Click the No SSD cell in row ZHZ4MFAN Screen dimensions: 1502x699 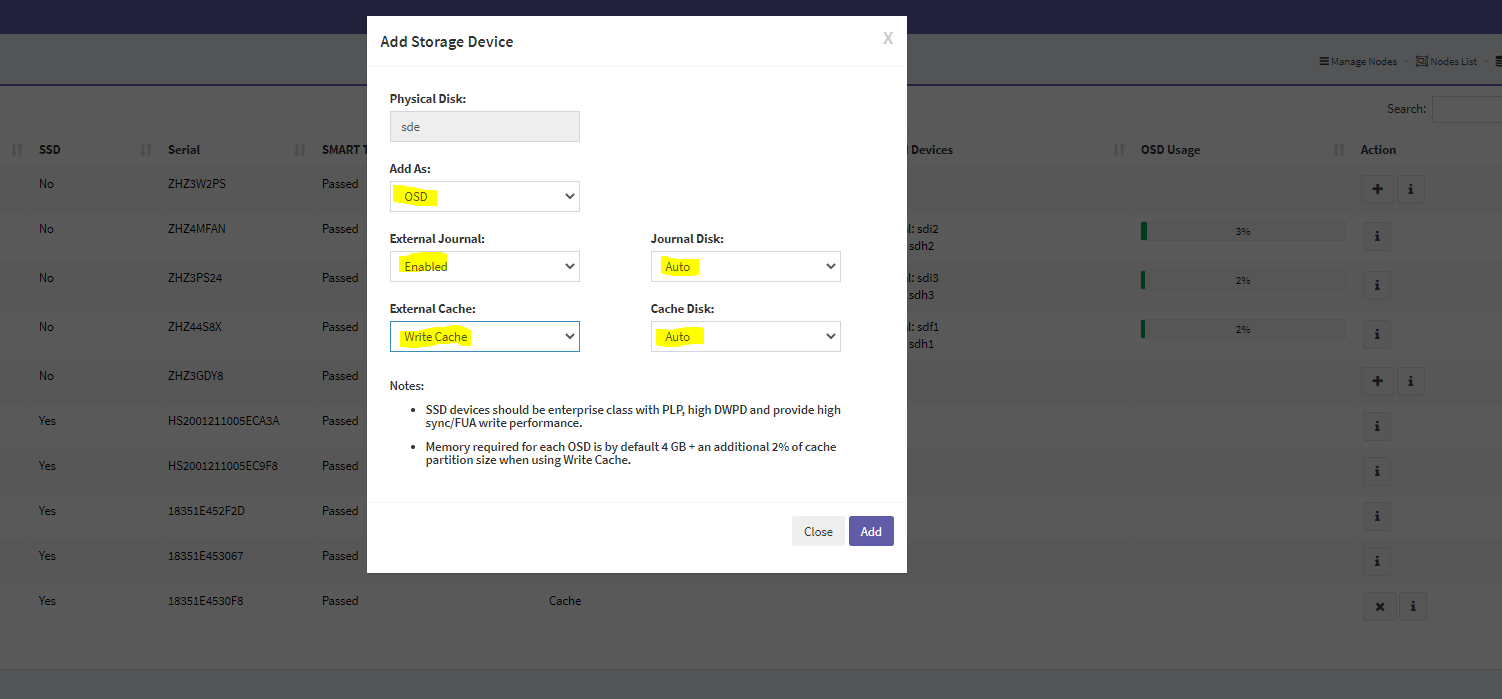tap(46, 229)
